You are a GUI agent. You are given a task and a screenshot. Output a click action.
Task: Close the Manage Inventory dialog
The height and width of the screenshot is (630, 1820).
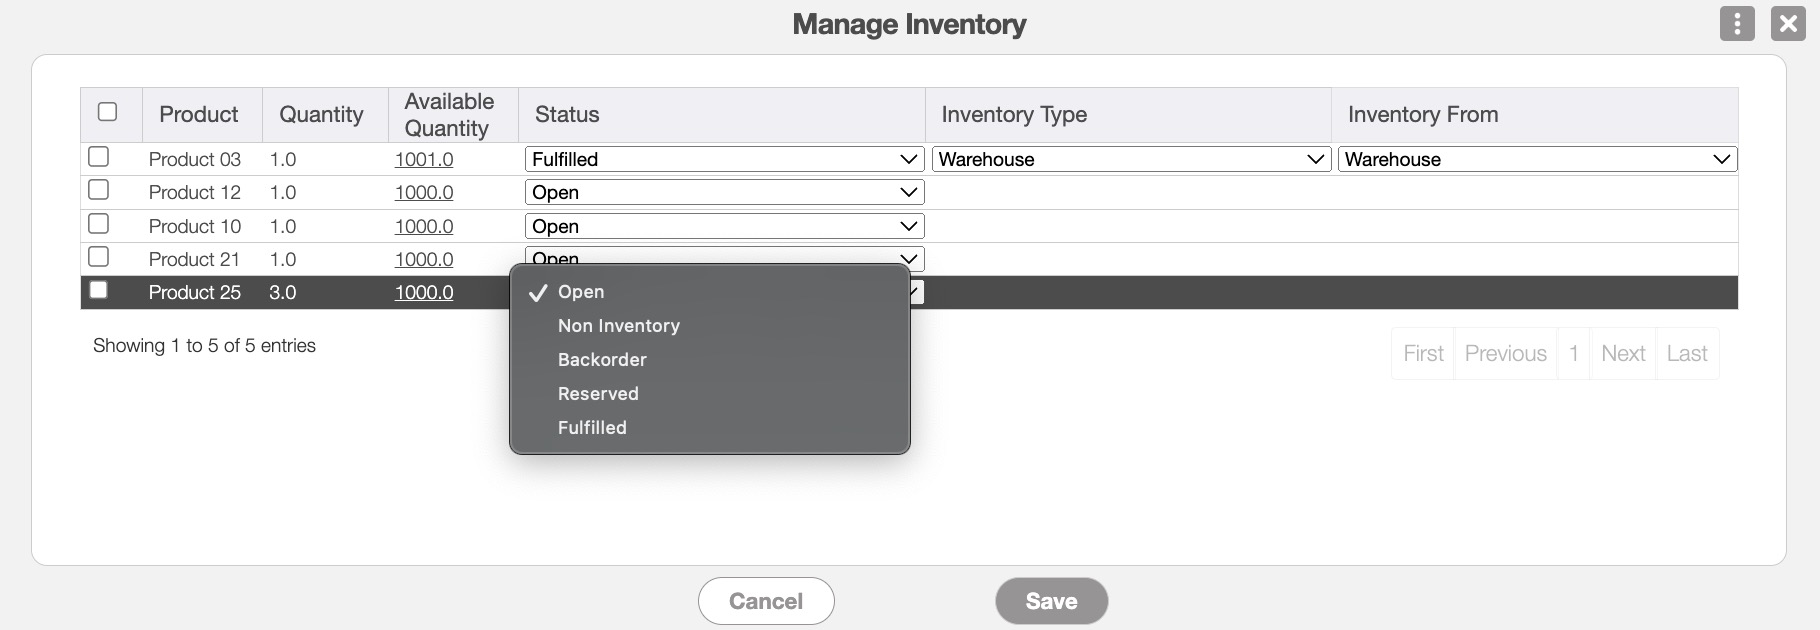[x=1788, y=23]
